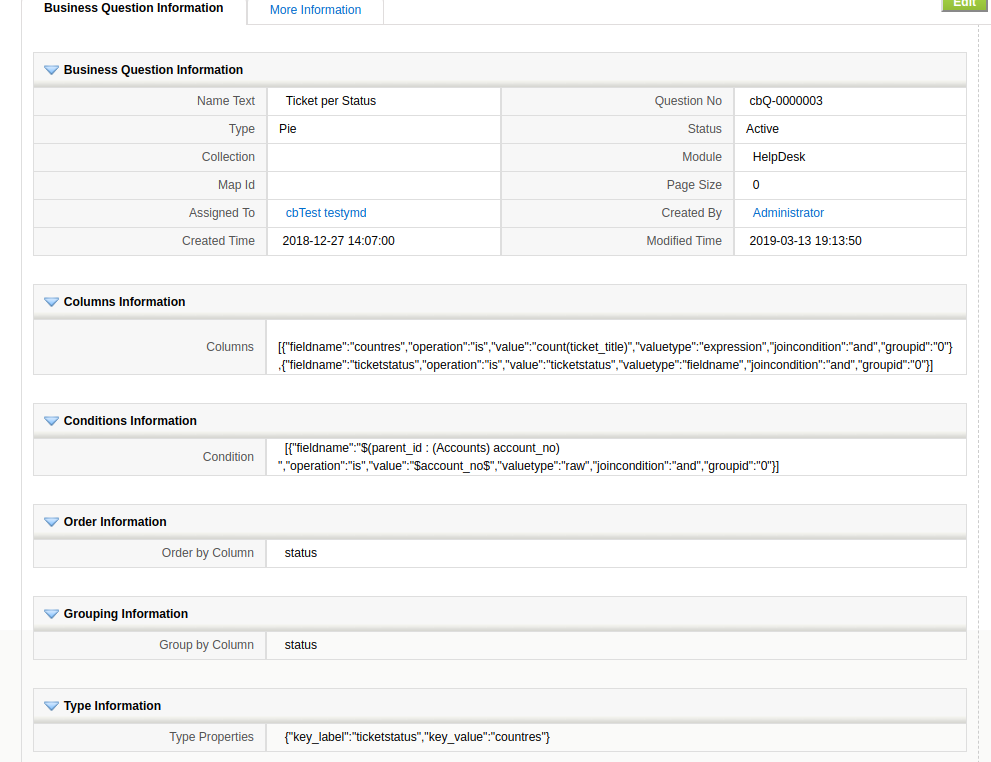991x762 pixels.
Task: Click the Order by Column status value
Action: tap(300, 553)
